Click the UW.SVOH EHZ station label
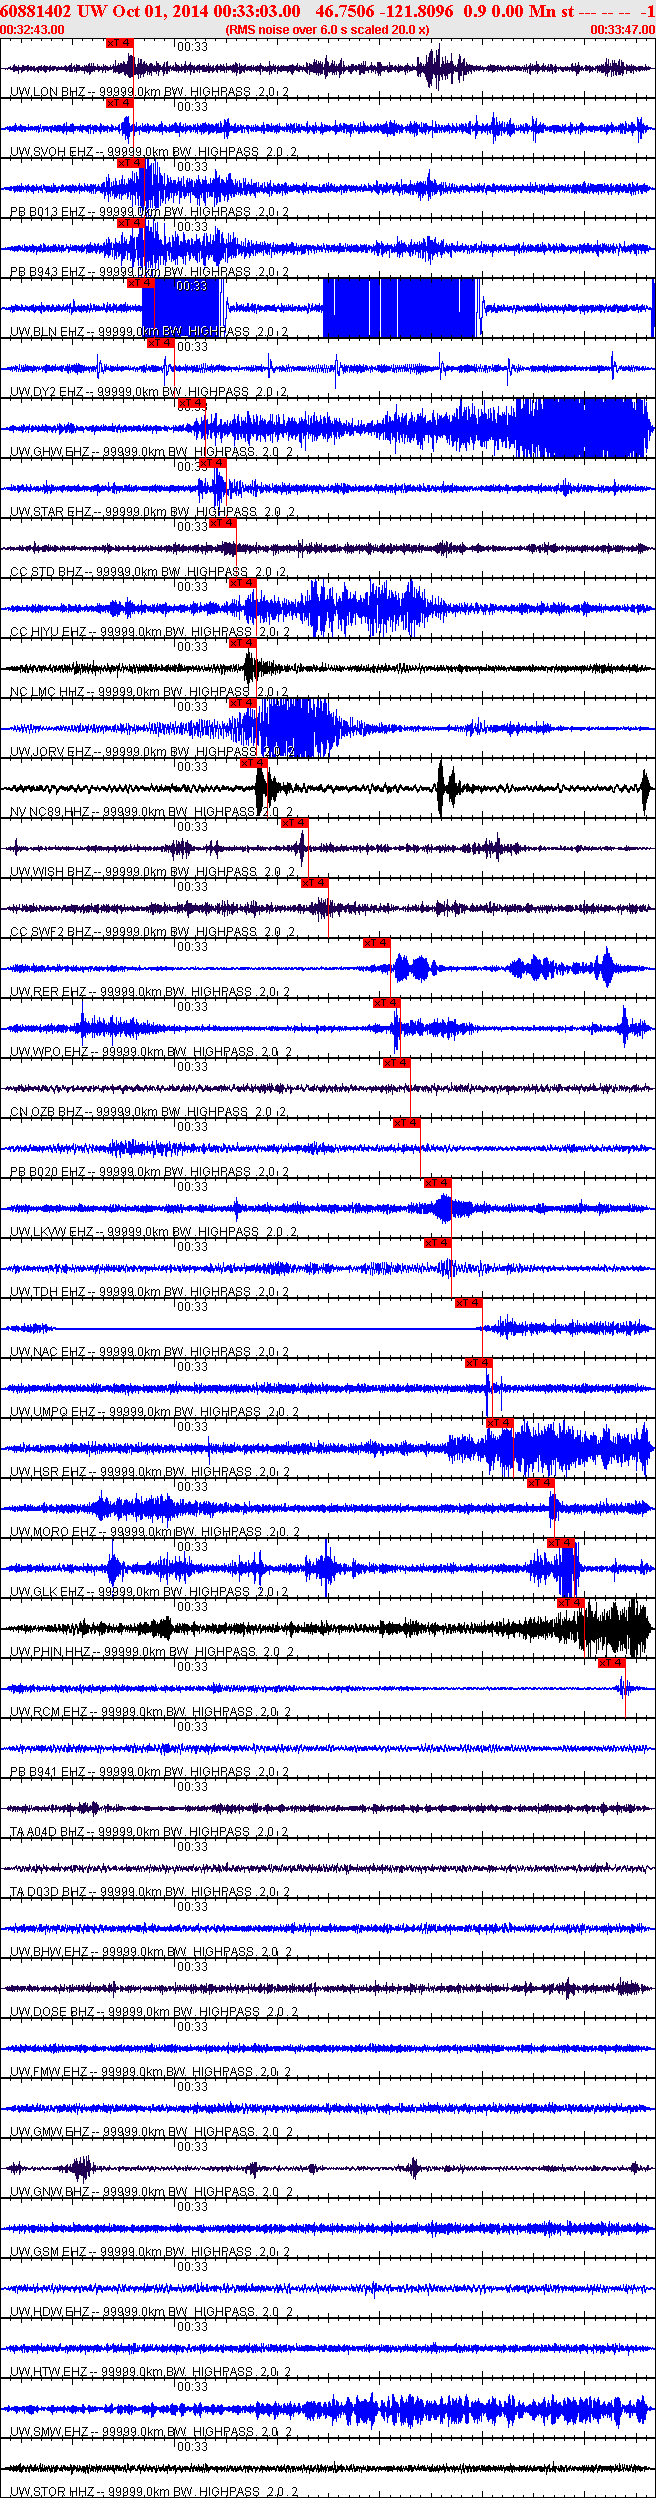Image resolution: width=656 pixels, height=2498 pixels. pyautogui.click(x=51, y=152)
